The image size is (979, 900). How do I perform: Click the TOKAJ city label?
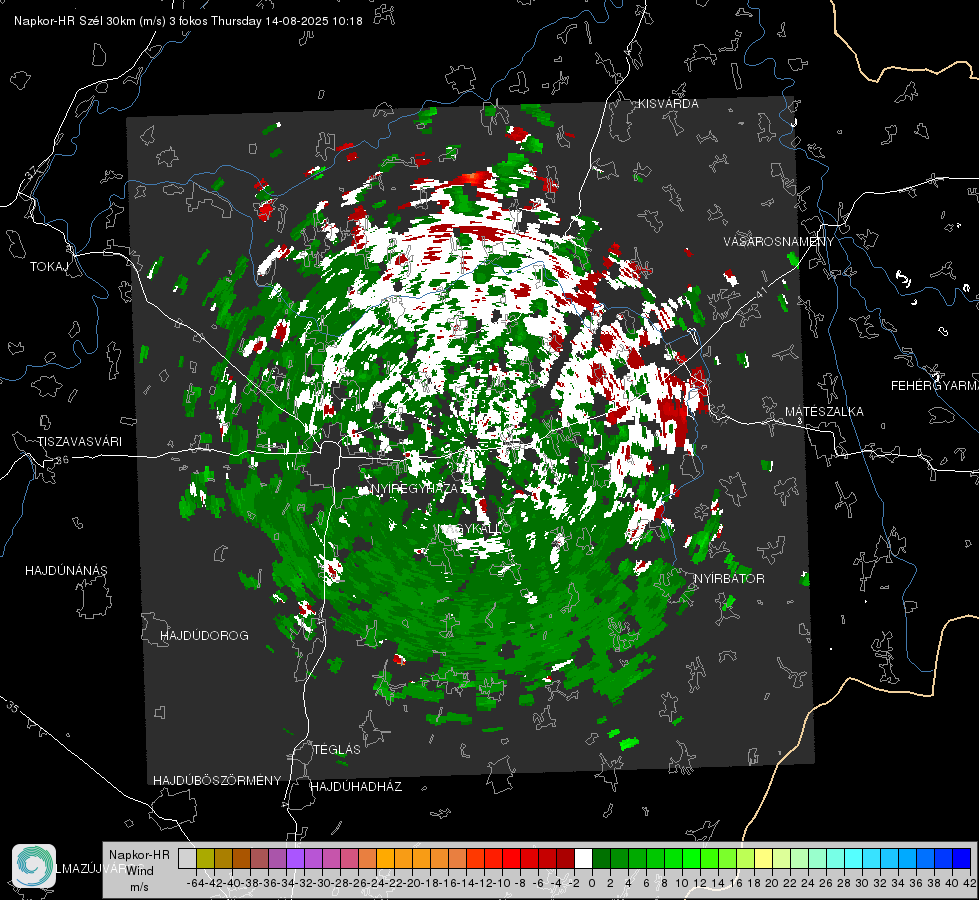(48, 267)
